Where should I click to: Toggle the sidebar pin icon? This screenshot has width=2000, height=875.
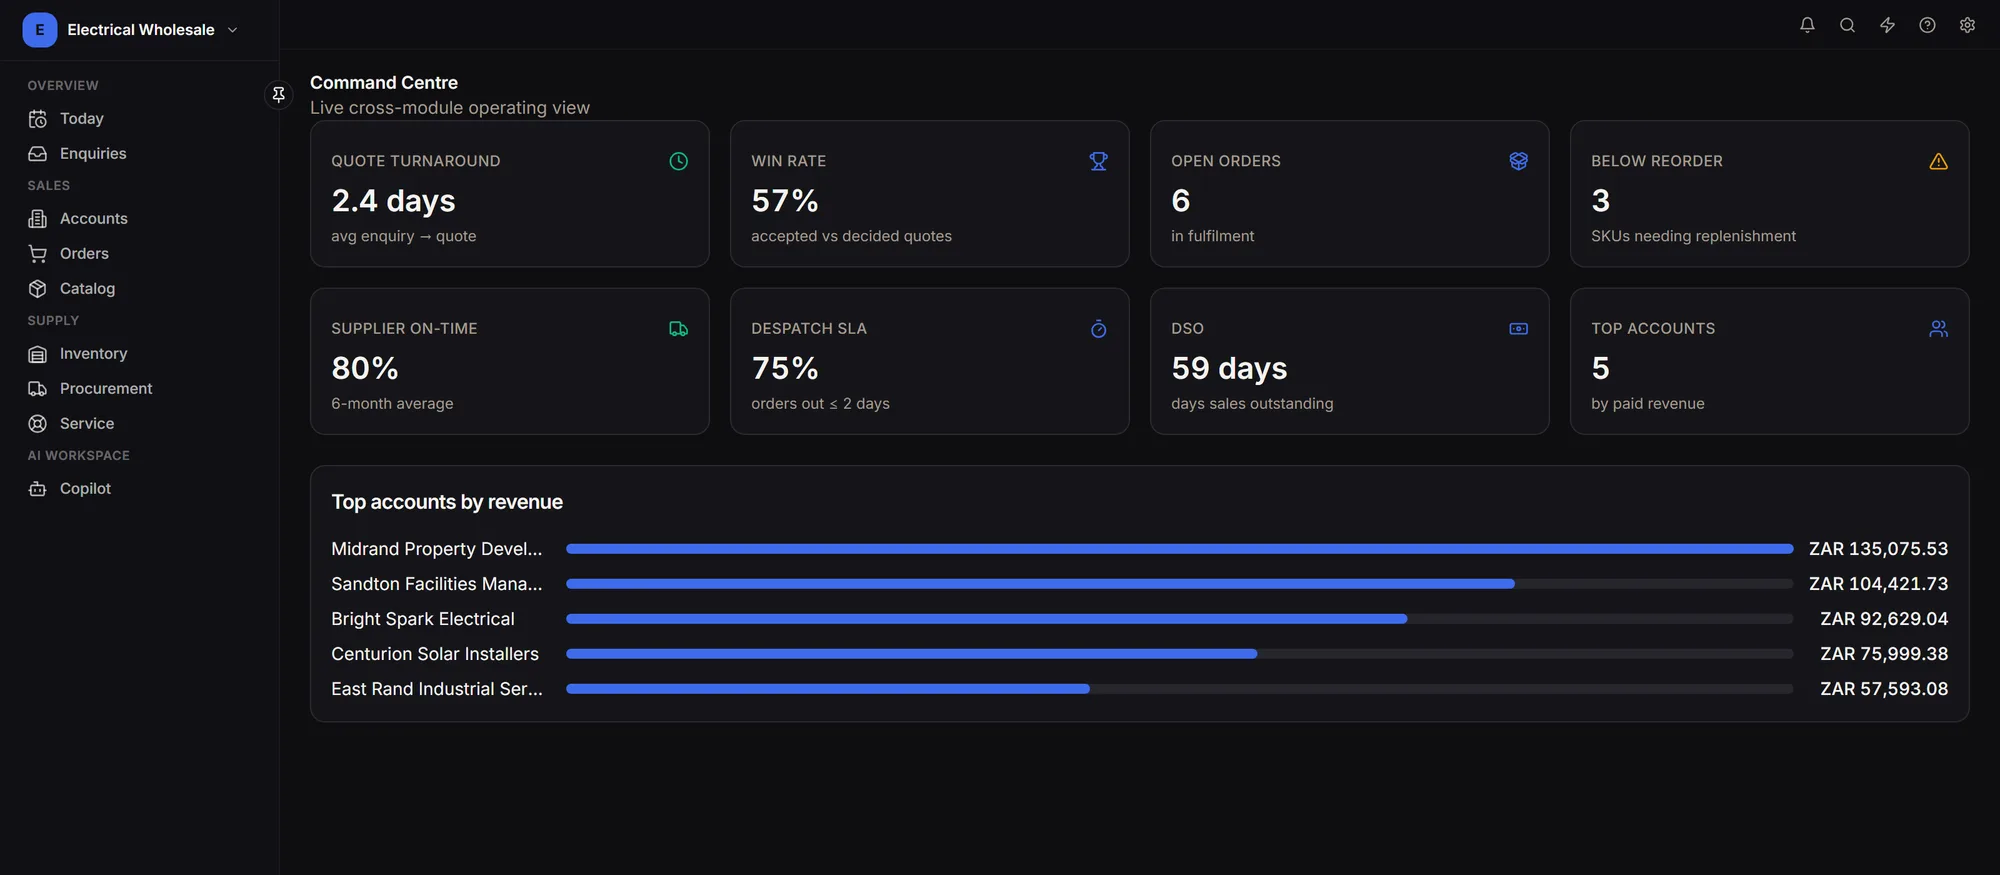coord(279,94)
